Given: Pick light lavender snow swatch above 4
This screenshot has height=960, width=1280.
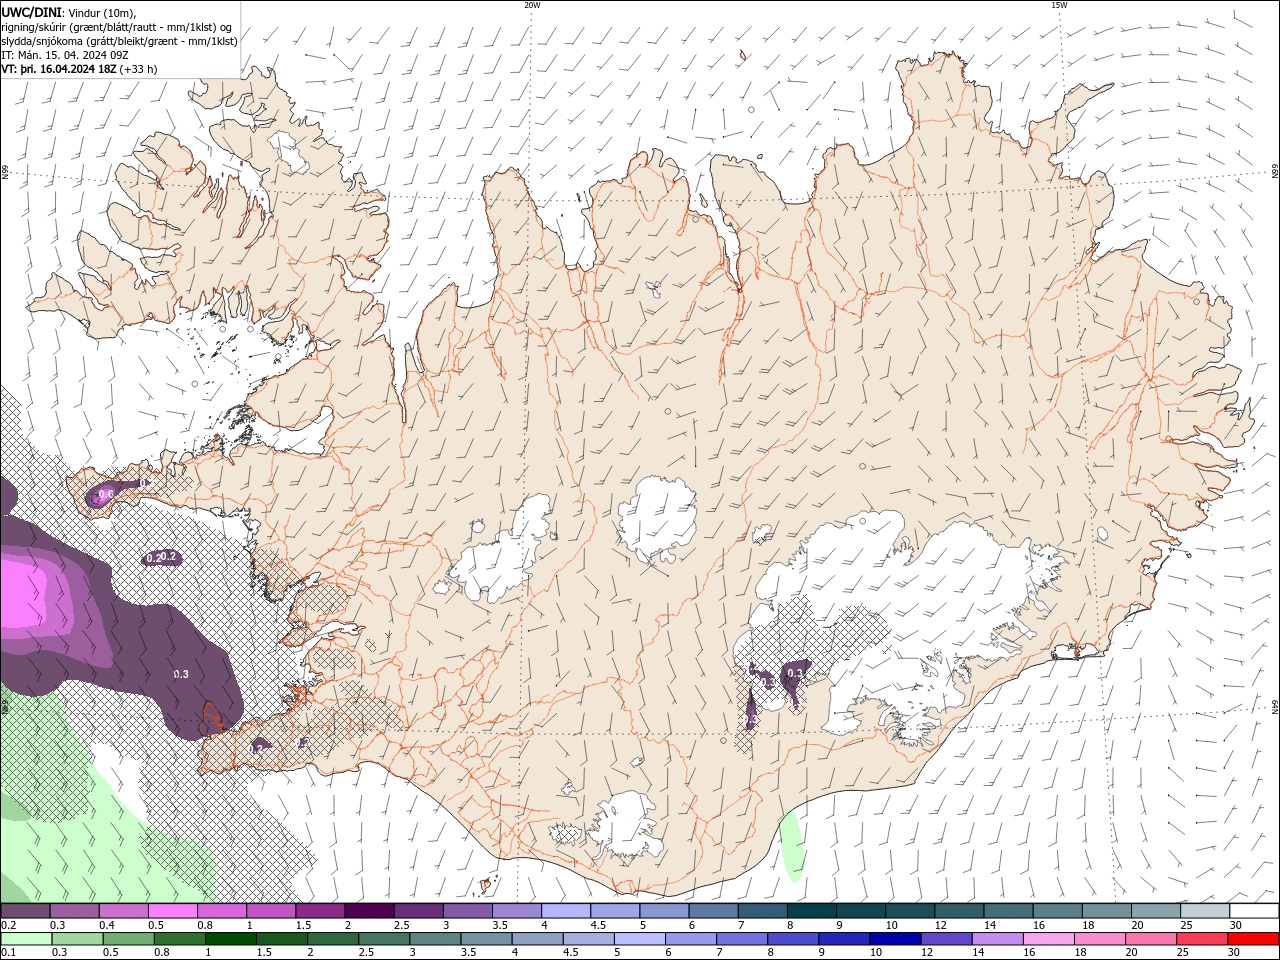Looking at the screenshot, I should click(x=566, y=911).
